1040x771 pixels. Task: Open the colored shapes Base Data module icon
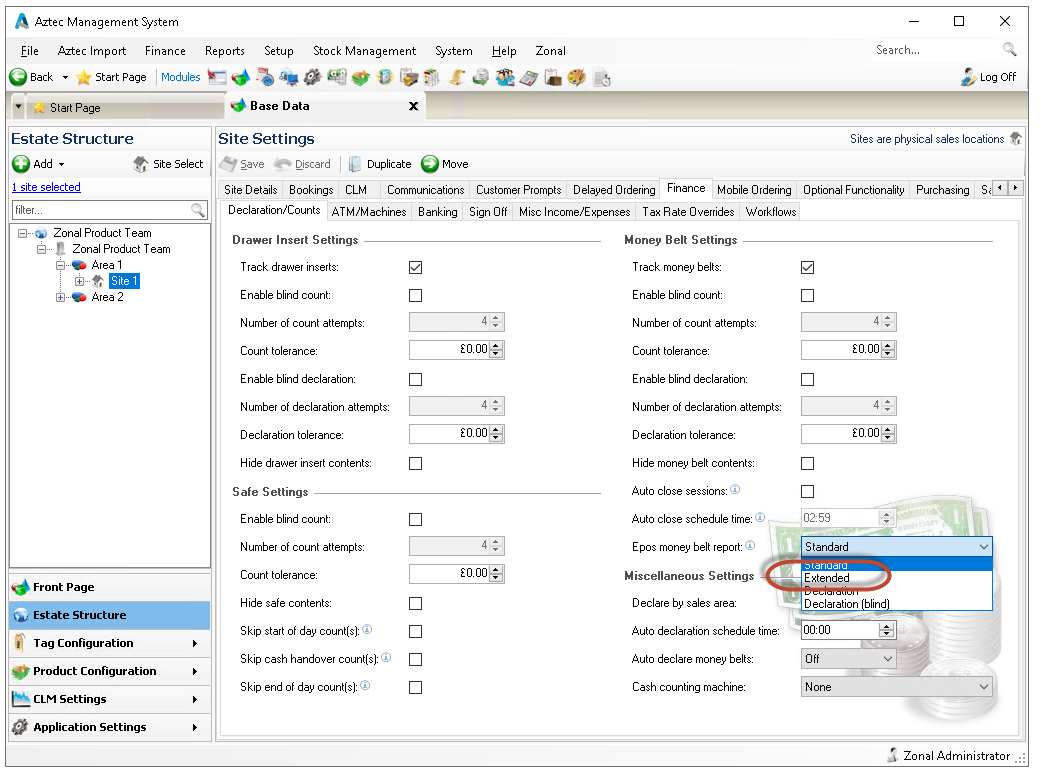[x=240, y=78]
